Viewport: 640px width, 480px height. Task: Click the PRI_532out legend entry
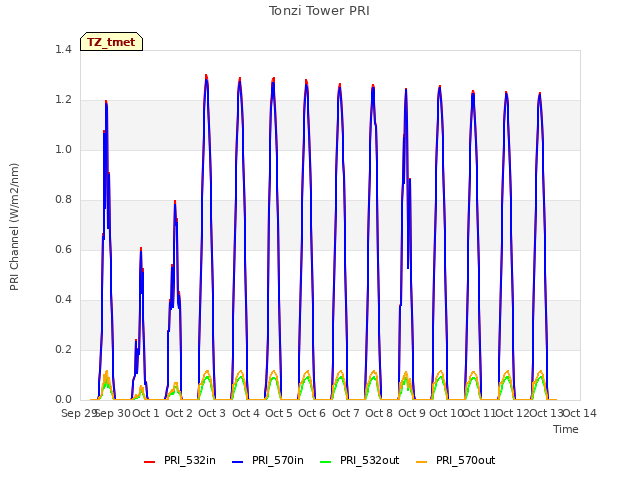click(x=360, y=460)
